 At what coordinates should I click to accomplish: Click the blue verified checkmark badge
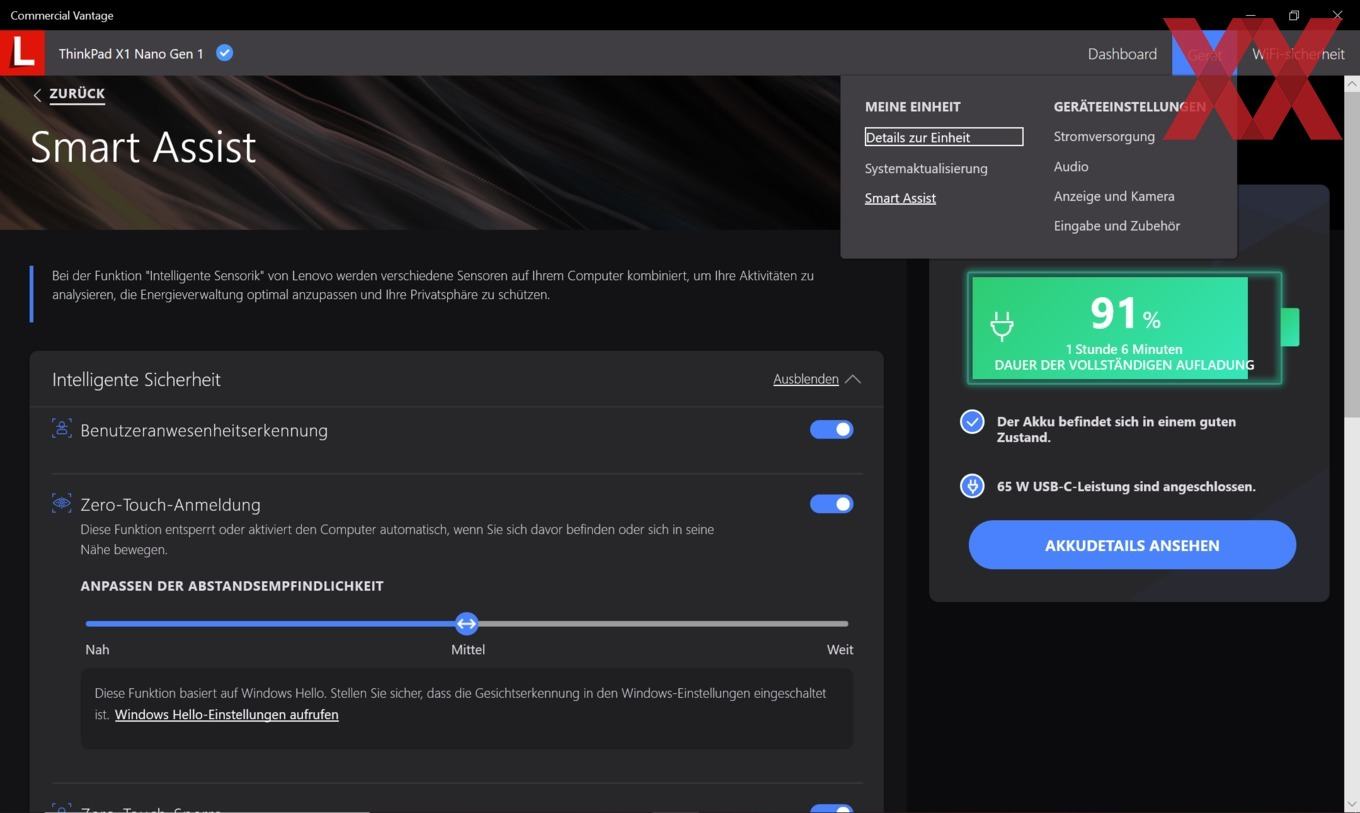point(225,53)
